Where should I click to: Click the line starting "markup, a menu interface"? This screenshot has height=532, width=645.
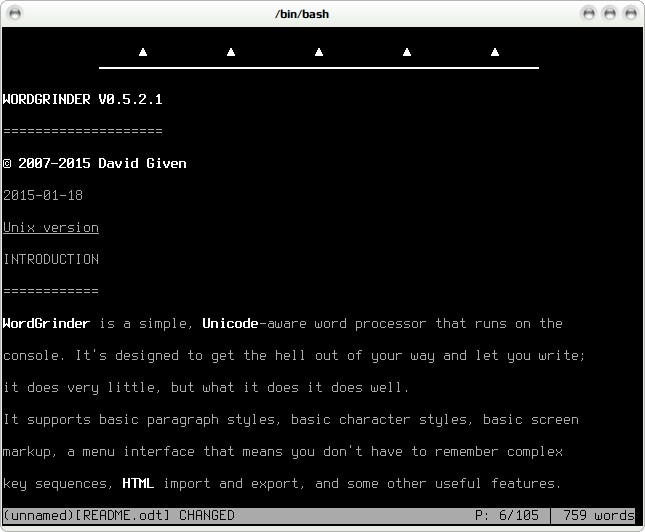[x=283, y=452]
